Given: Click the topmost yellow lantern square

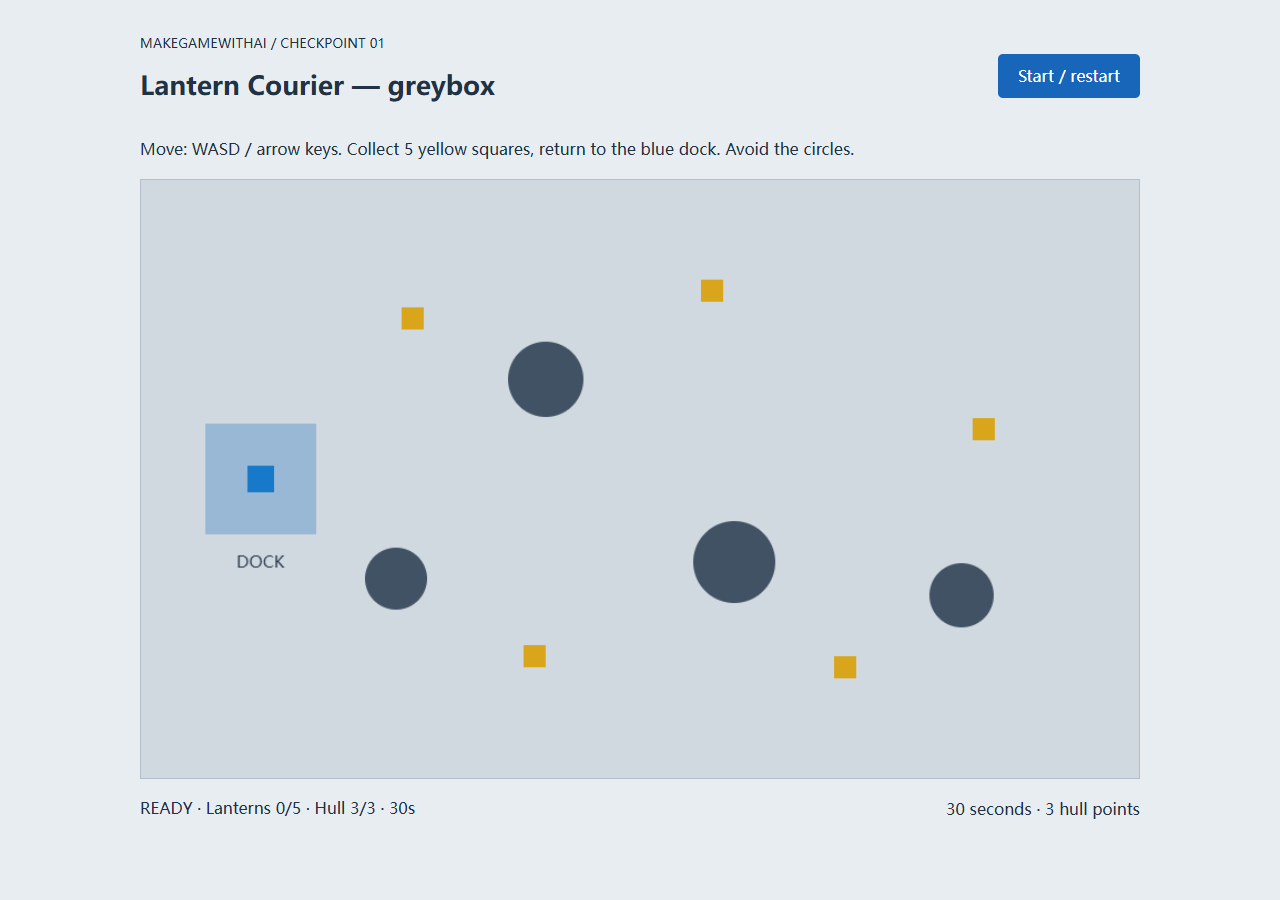Looking at the screenshot, I should coord(712,291).
